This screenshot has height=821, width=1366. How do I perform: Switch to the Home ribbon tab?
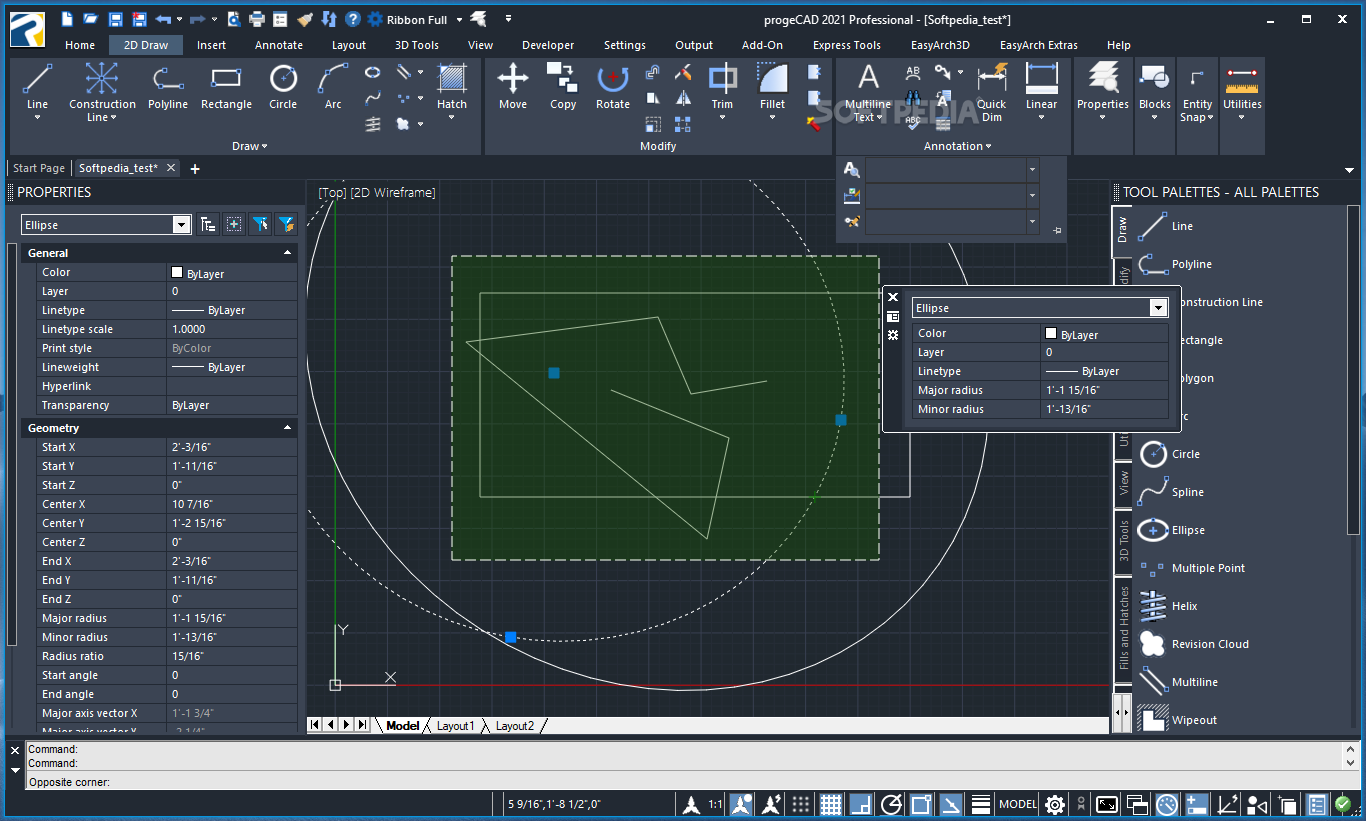[80, 45]
